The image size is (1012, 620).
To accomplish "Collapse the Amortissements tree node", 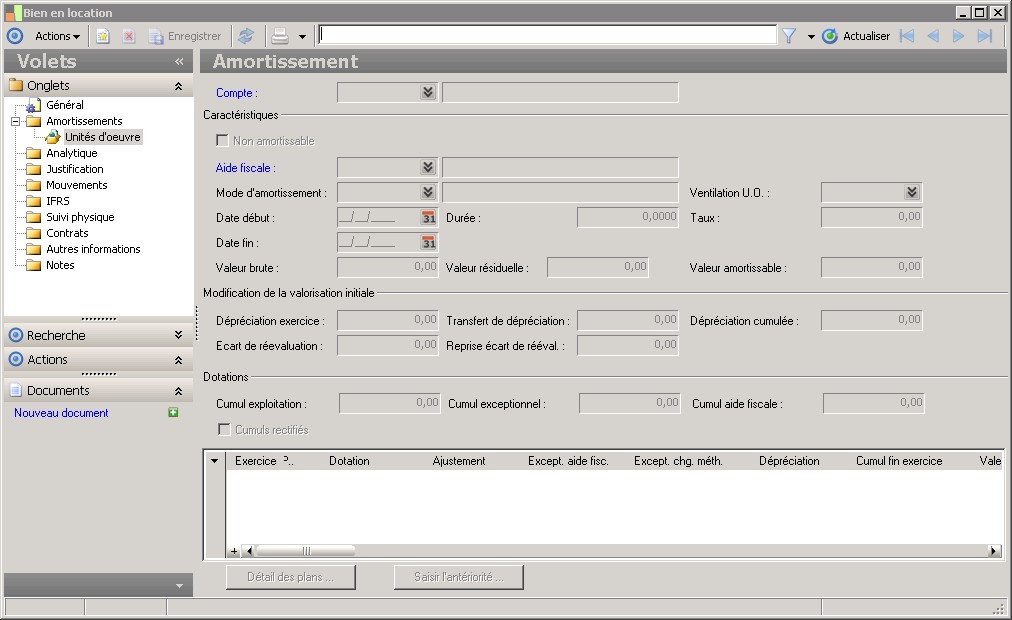I will (16, 121).
